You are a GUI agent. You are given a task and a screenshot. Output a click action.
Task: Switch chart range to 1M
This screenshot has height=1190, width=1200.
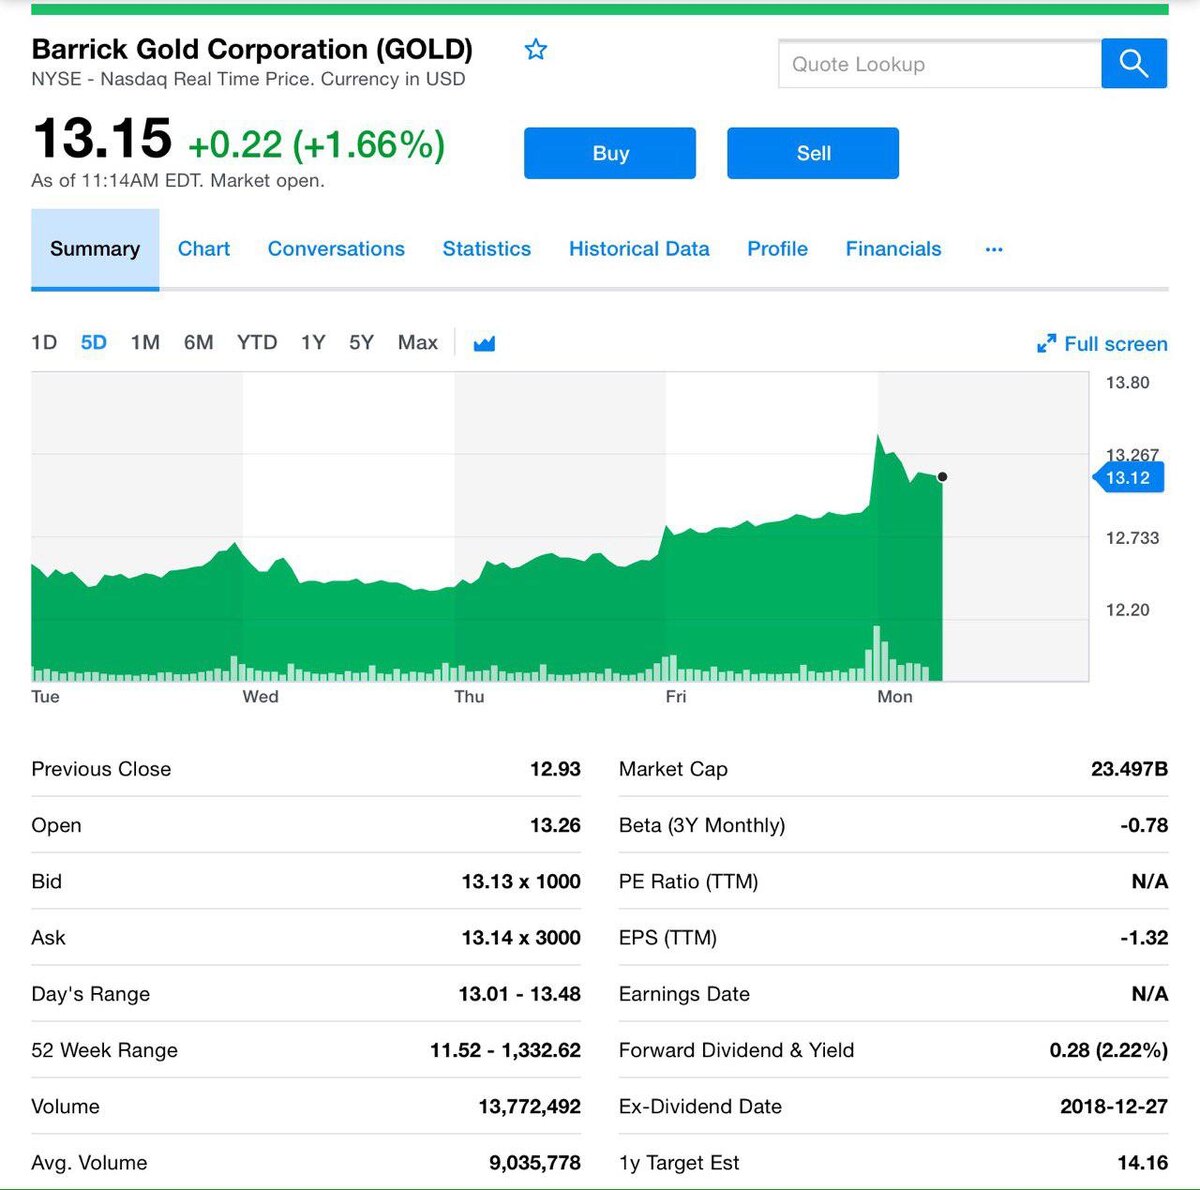pyautogui.click(x=145, y=343)
